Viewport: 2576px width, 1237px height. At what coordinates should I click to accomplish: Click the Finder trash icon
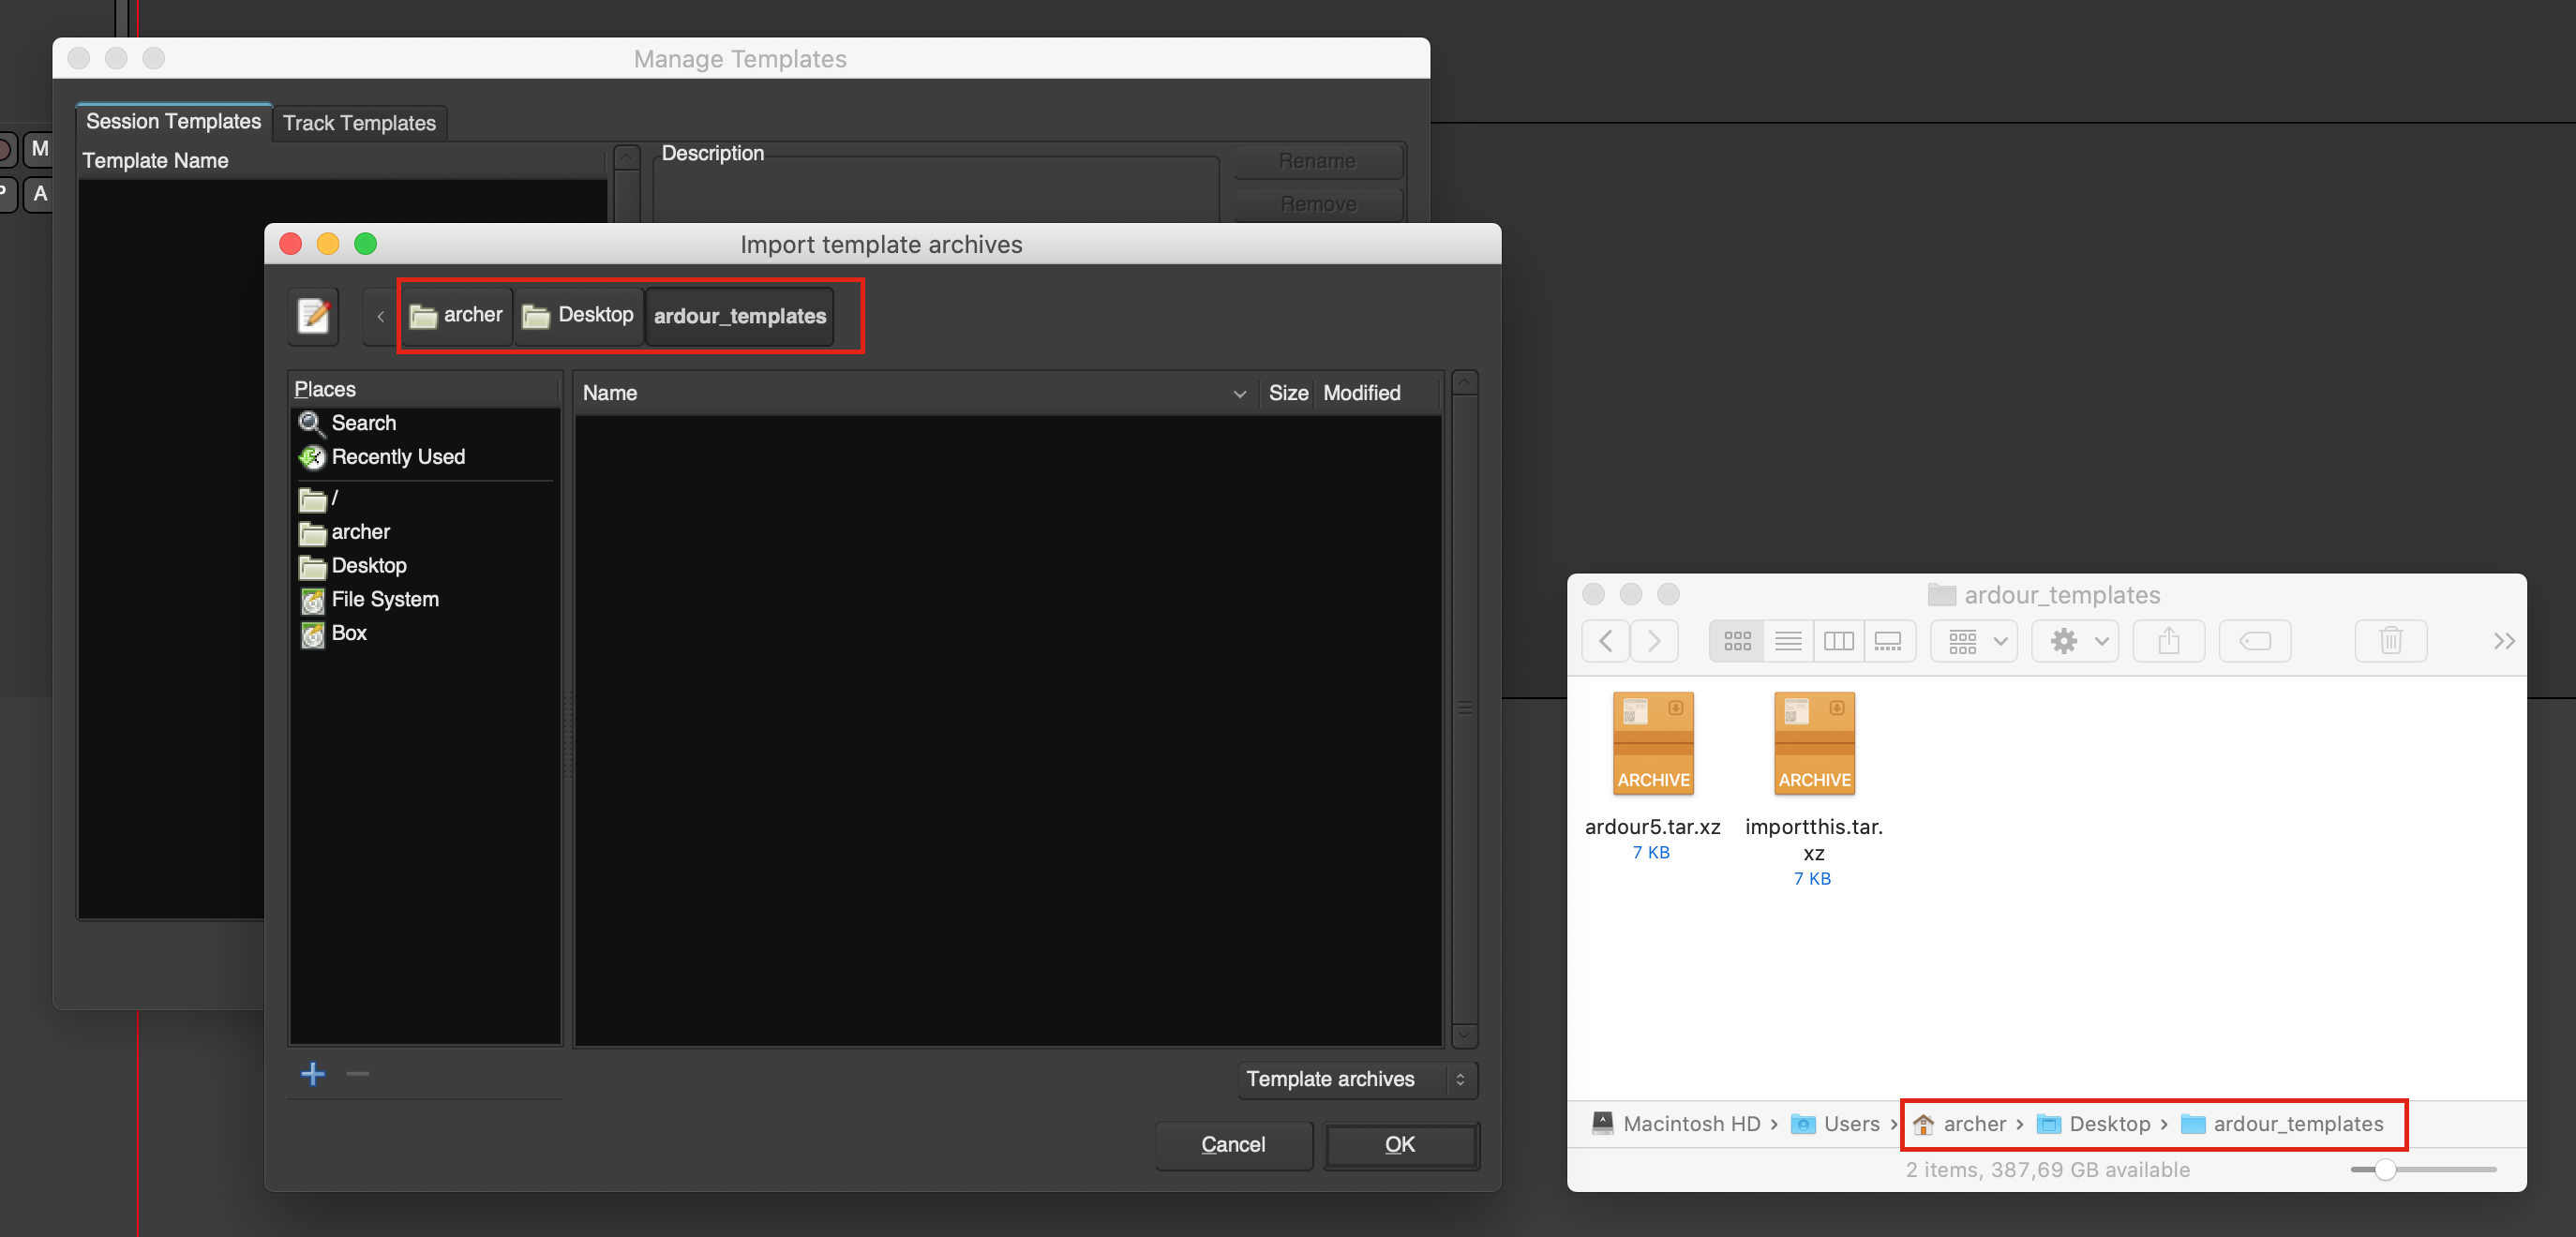pyautogui.click(x=2390, y=641)
